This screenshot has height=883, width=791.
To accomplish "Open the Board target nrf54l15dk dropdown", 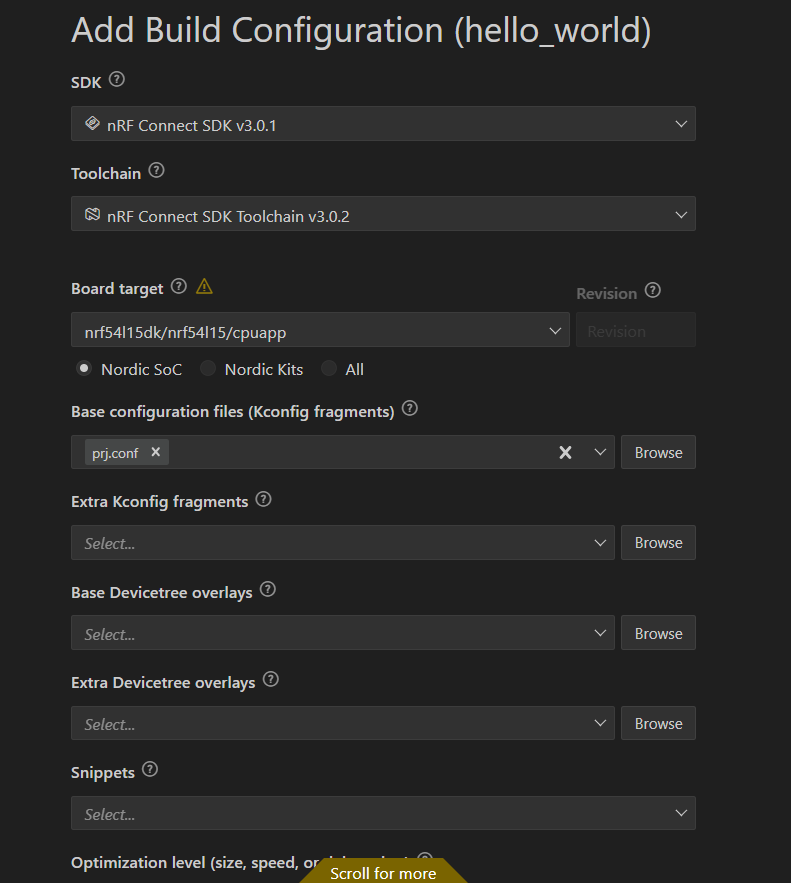I will [x=320, y=329].
